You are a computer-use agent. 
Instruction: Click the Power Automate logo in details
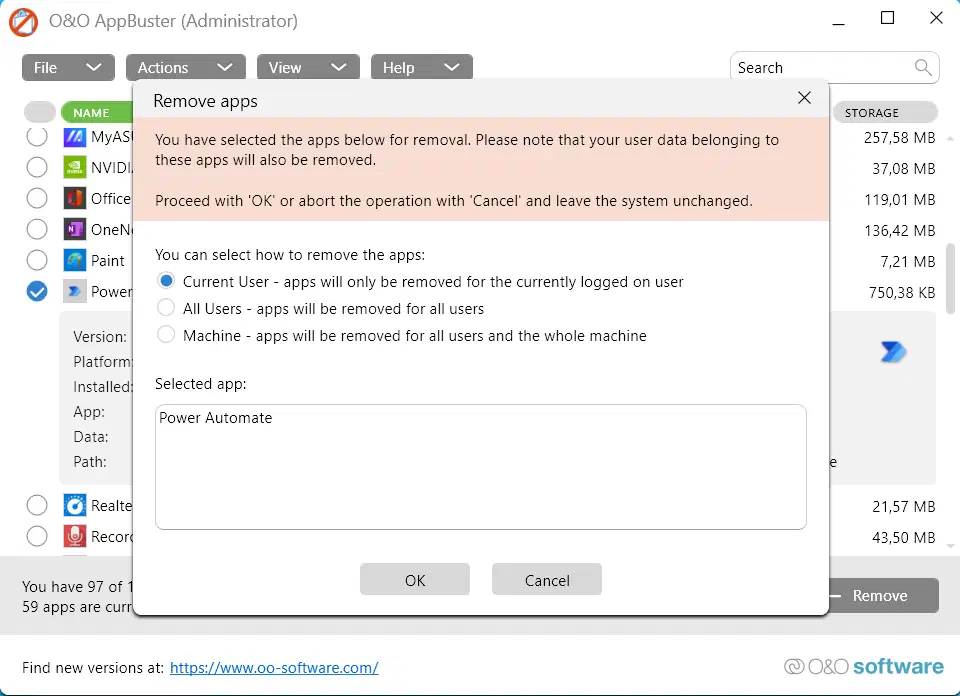892,351
